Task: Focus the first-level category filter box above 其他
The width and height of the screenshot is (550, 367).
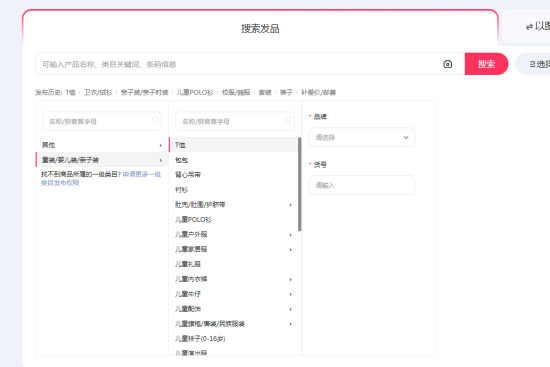Action: pyautogui.click(x=102, y=121)
